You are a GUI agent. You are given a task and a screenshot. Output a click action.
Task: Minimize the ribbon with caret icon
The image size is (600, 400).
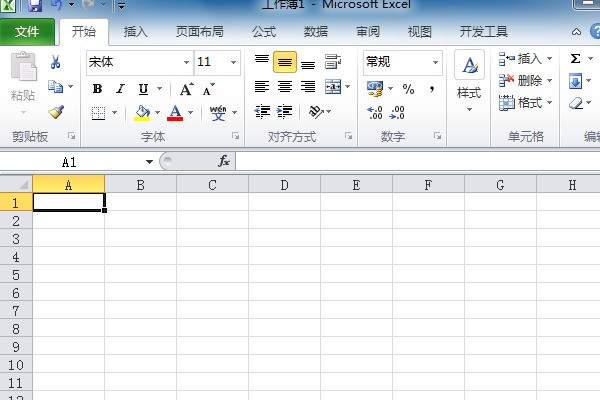click(x=576, y=32)
